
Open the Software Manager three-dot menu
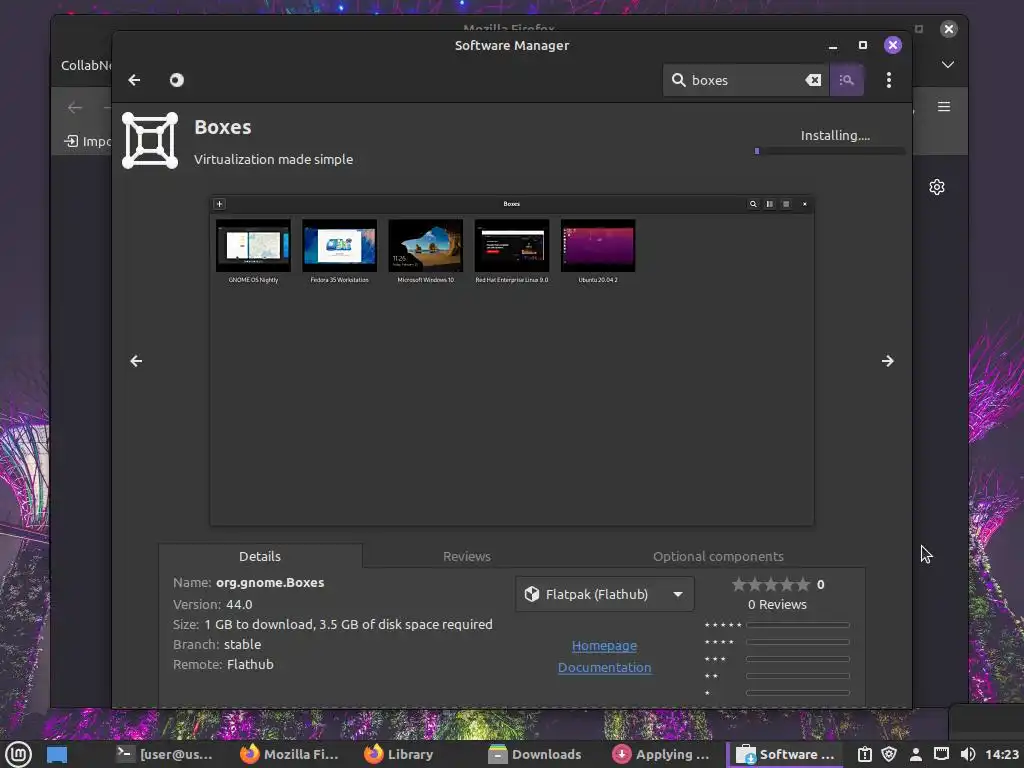click(889, 80)
